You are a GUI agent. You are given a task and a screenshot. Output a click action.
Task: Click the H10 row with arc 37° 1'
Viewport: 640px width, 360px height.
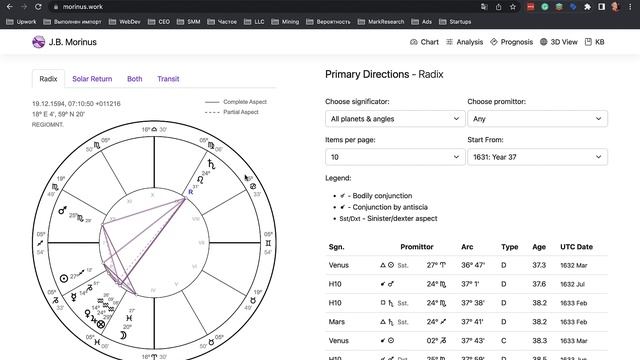tap(467, 284)
